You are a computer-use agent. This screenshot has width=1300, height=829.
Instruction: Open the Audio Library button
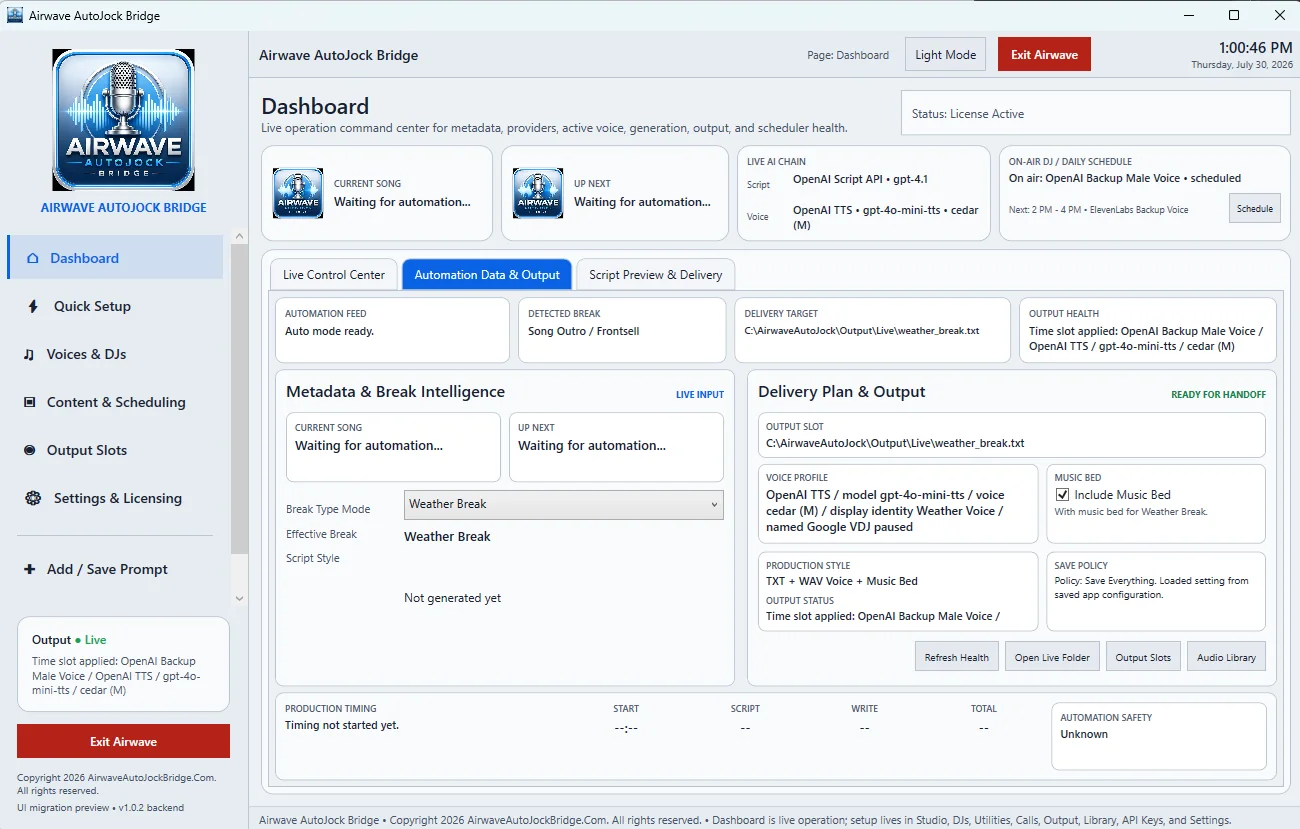pyautogui.click(x=1226, y=657)
